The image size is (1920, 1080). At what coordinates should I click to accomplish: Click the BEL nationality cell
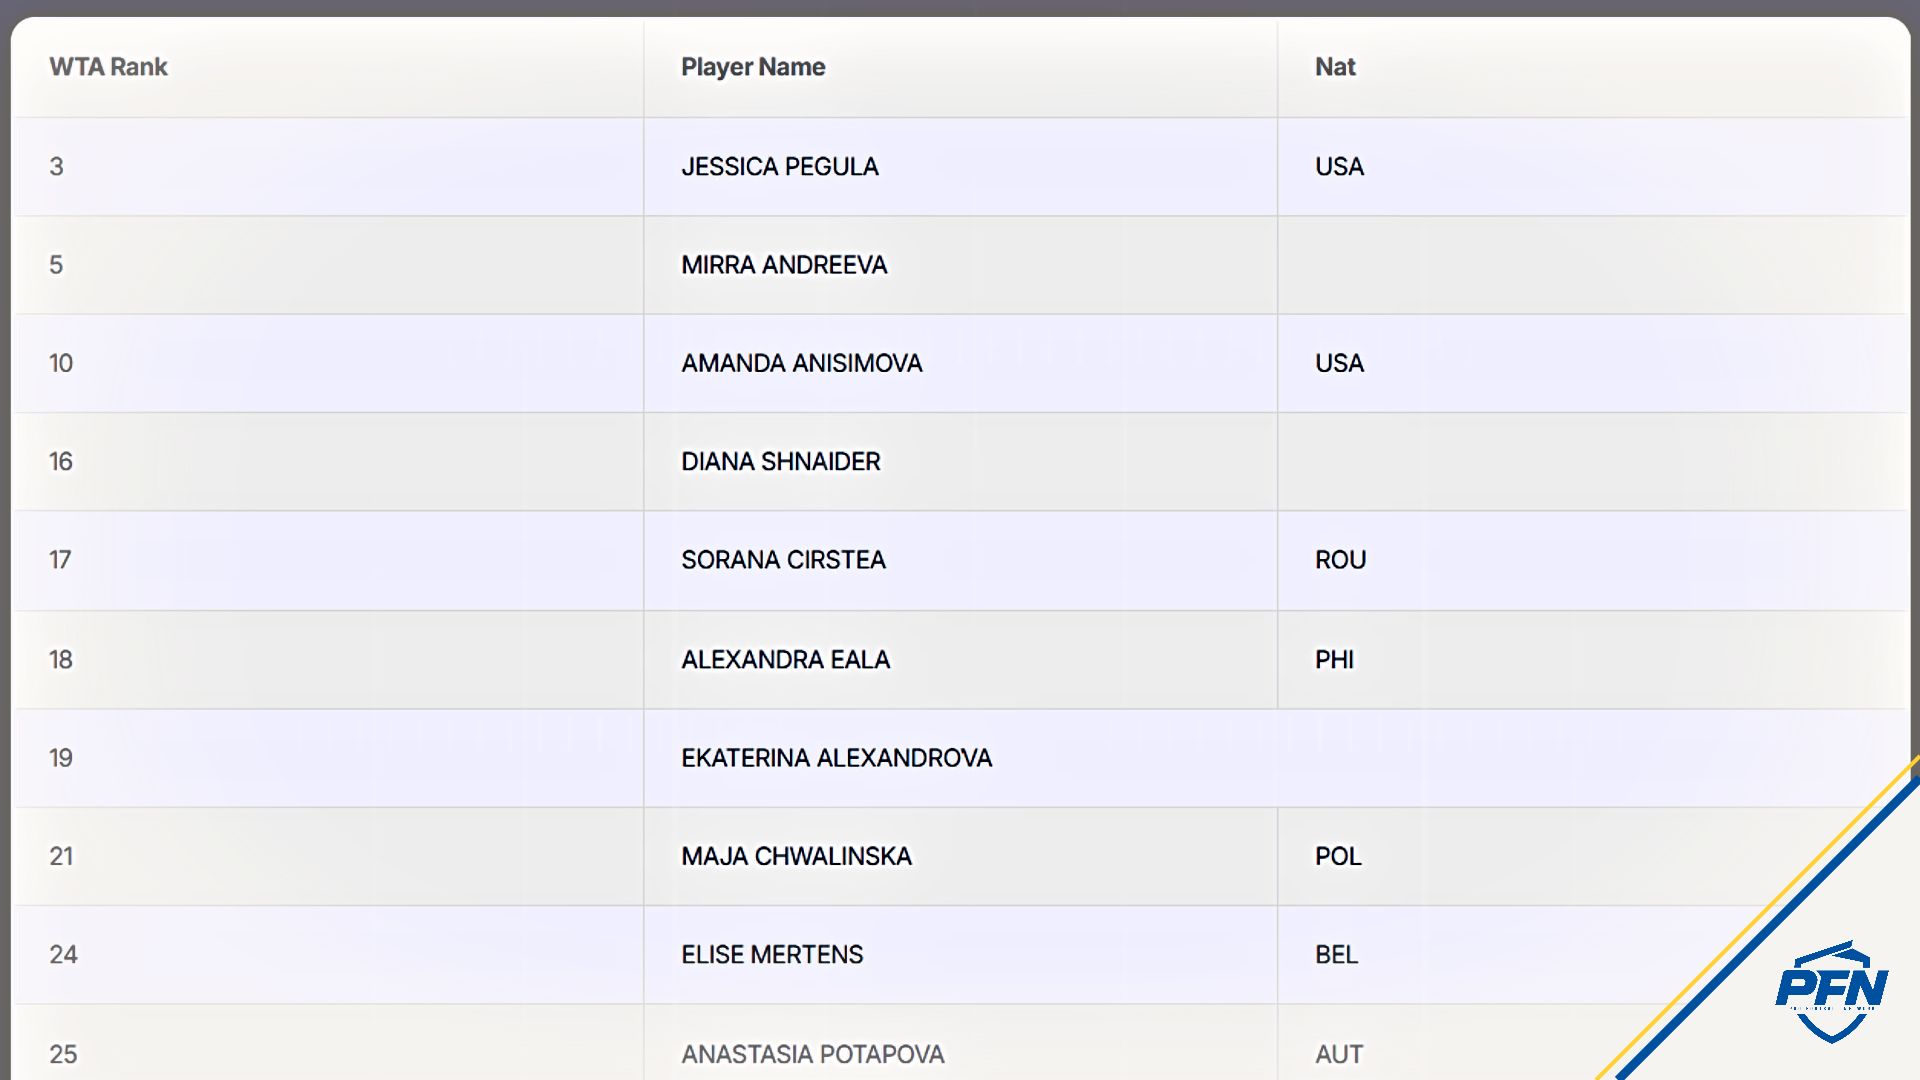pos(1336,955)
